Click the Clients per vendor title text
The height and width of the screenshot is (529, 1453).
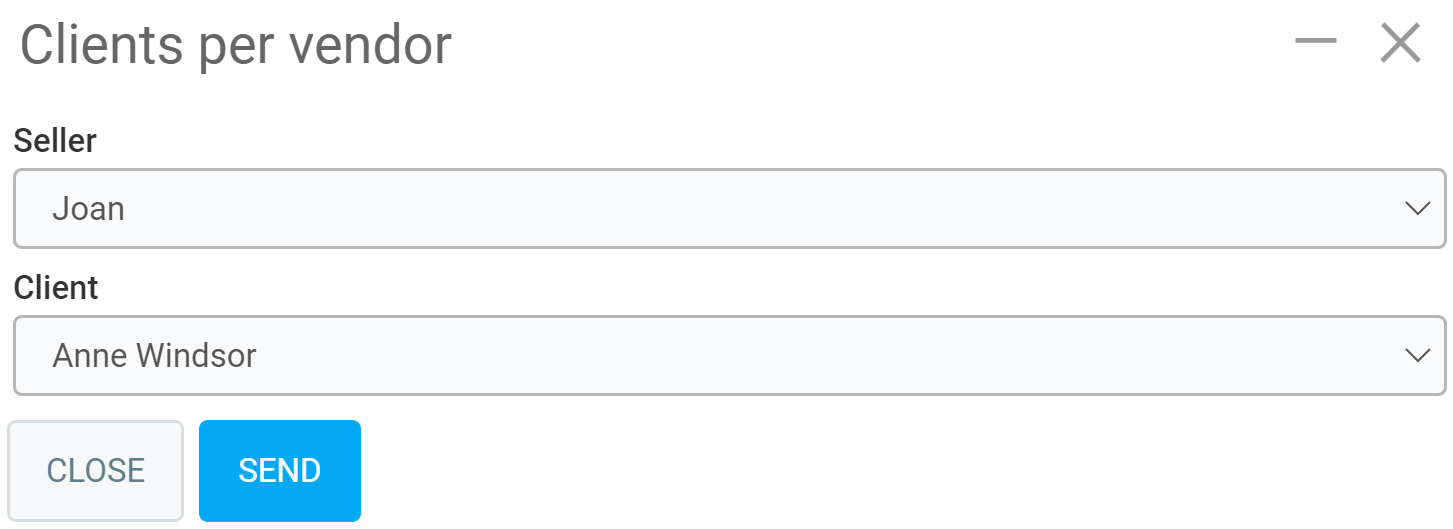[236, 45]
